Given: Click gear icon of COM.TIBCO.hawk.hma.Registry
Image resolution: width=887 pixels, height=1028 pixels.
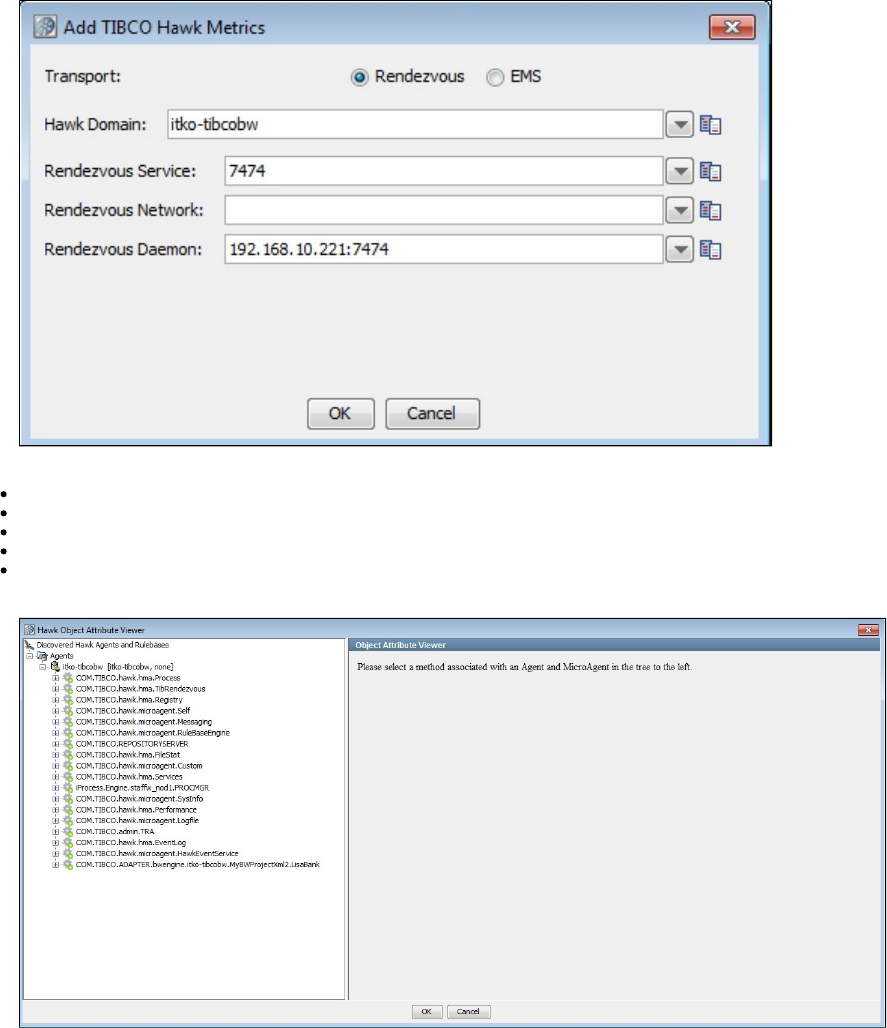Looking at the screenshot, I should coord(68,700).
